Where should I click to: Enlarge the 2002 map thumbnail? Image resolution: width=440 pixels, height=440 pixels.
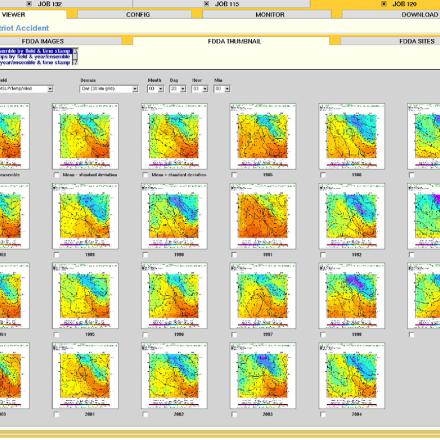pos(174,376)
